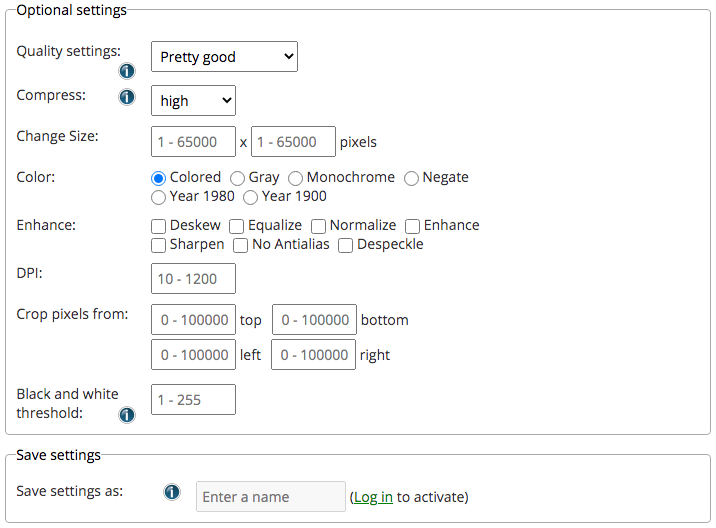Viewport: 716px width, 528px height.
Task: Select the Gray color option
Action: click(x=237, y=178)
